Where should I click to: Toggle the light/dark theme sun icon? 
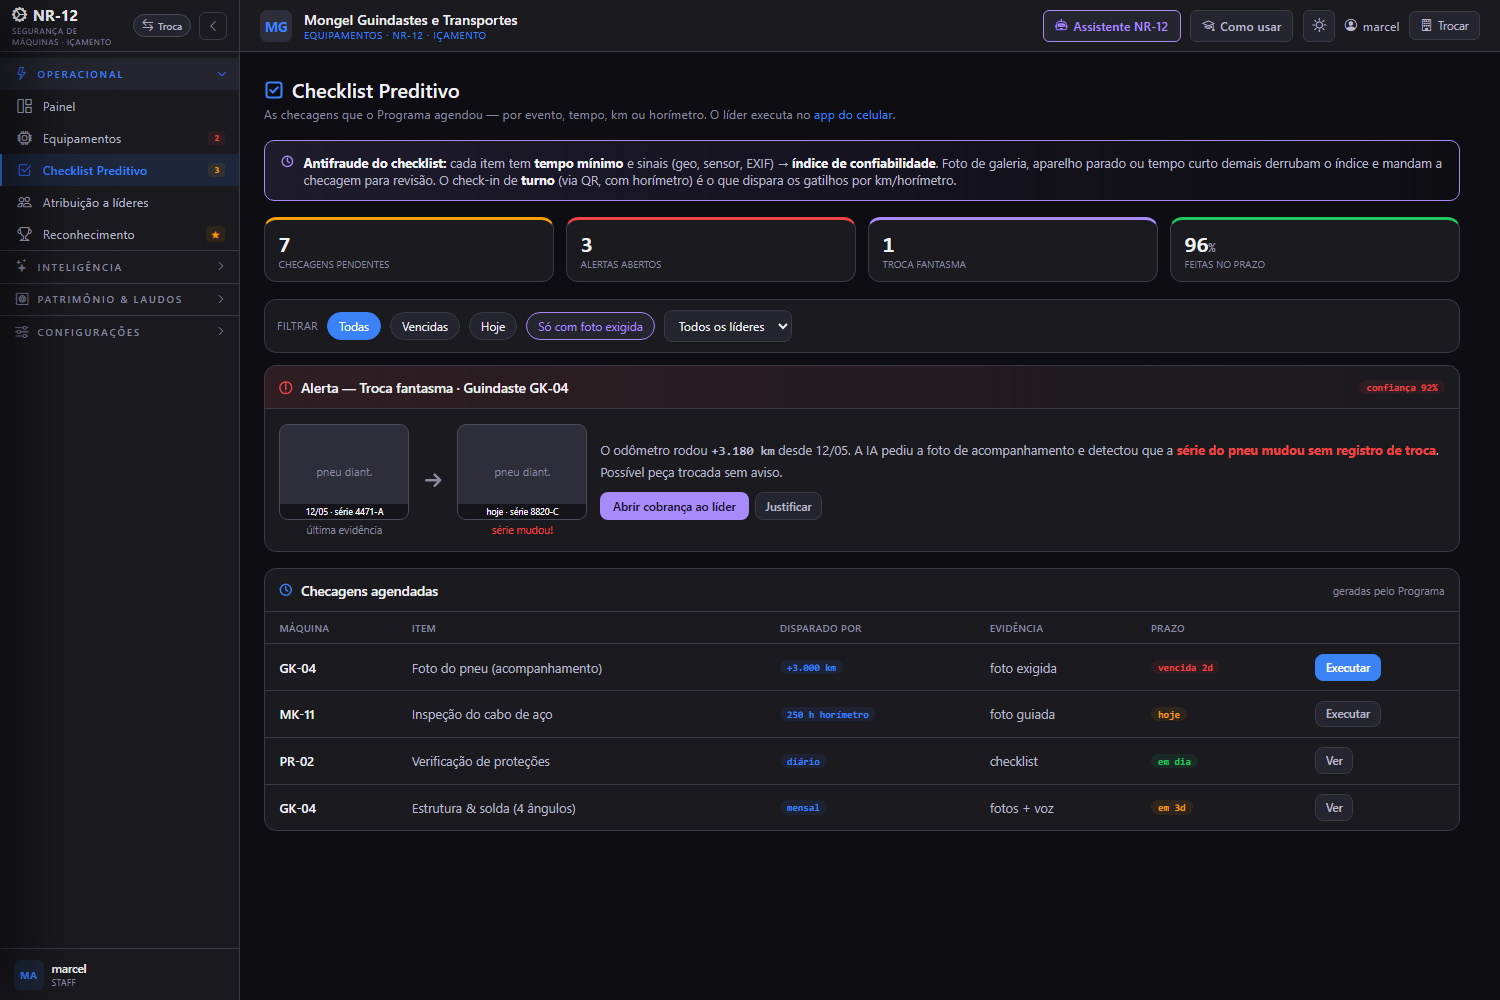1319,26
